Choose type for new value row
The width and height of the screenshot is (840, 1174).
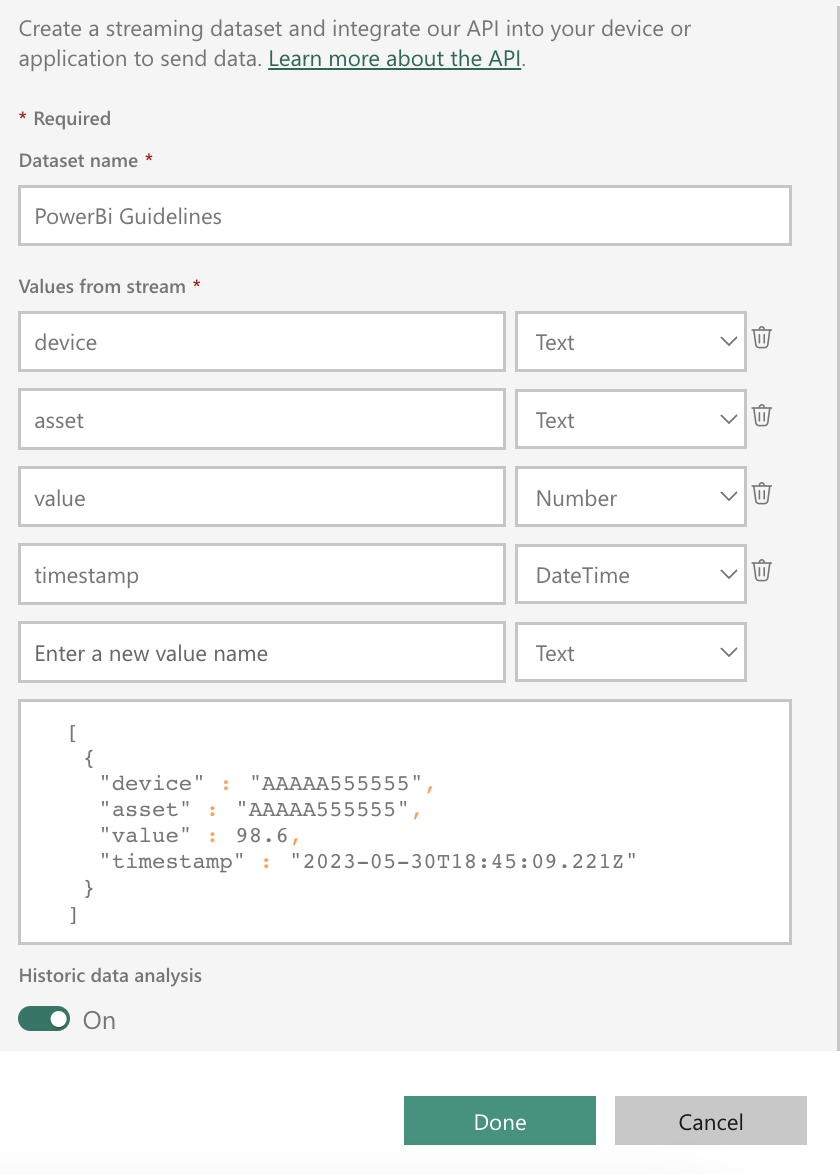coord(630,653)
